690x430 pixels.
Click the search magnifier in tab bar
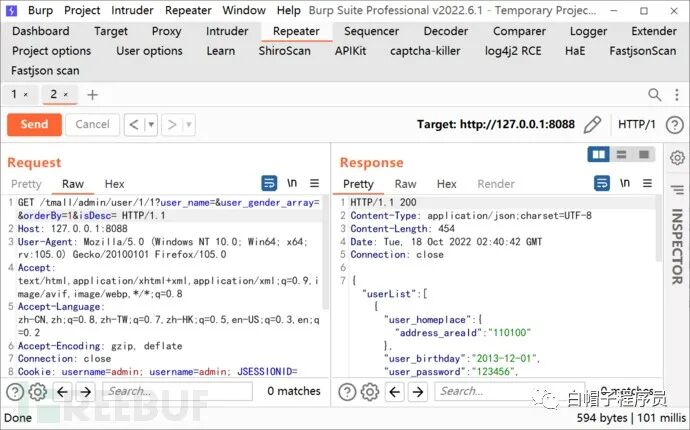pos(654,94)
